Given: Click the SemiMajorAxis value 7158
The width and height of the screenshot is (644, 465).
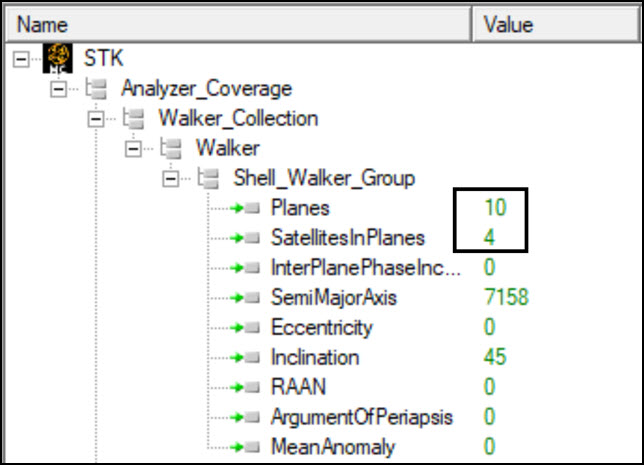Looking at the screenshot, I should click(505, 298).
